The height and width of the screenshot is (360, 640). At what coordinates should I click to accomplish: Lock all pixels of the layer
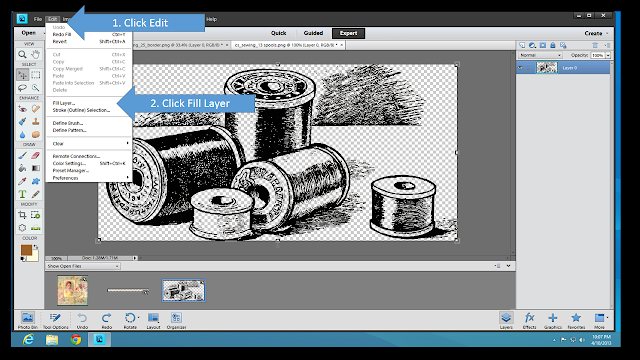553,45
